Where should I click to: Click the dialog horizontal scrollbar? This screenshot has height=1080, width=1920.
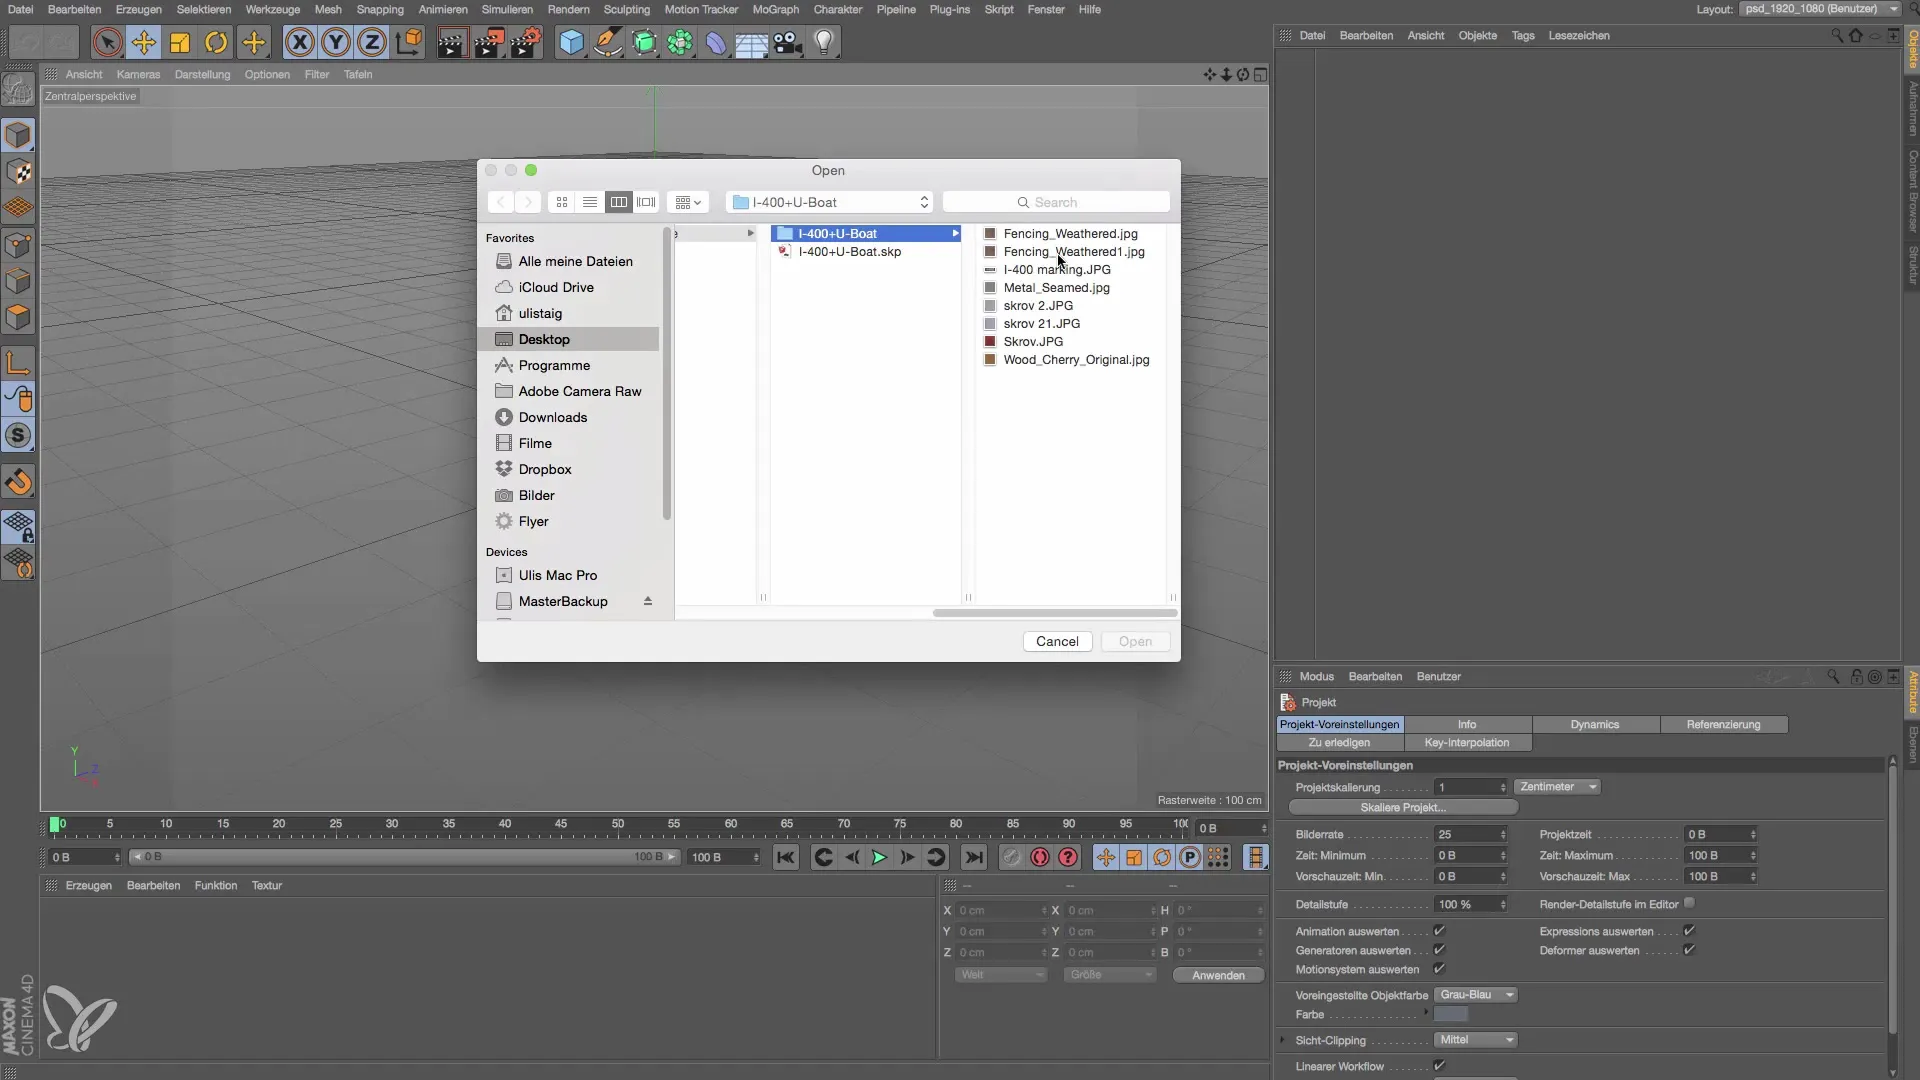[1054, 613]
